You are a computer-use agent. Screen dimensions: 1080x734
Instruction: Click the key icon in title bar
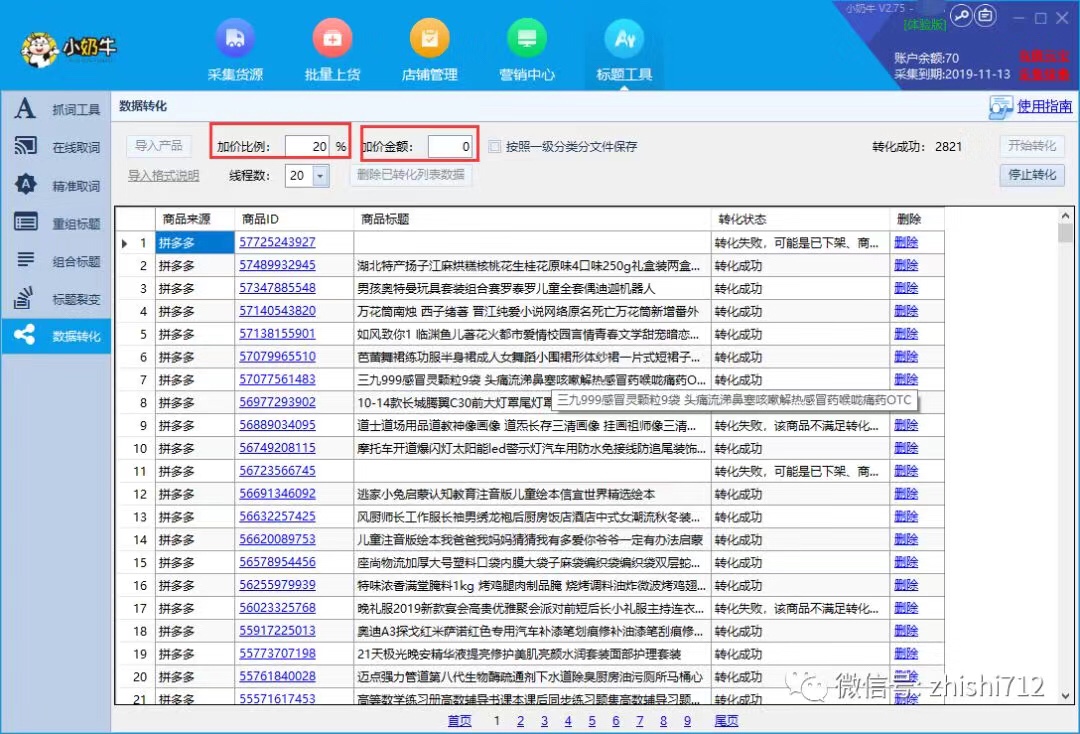point(961,15)
